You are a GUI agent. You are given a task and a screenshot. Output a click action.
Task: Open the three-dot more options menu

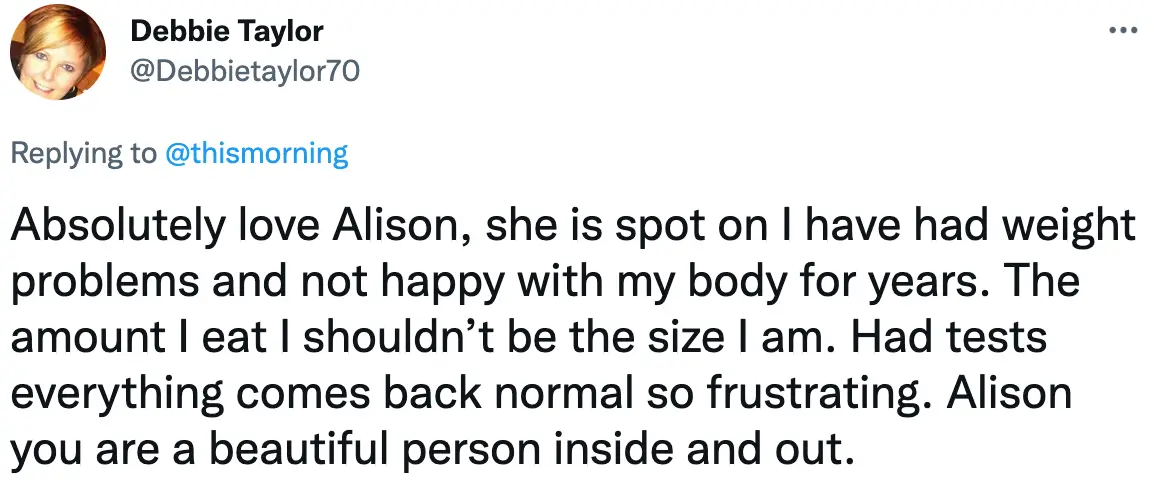(1124, 29)
